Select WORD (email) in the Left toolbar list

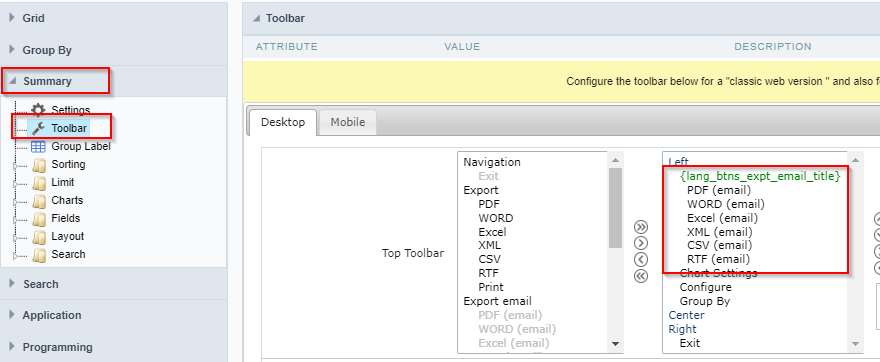[x=726, y=204]
